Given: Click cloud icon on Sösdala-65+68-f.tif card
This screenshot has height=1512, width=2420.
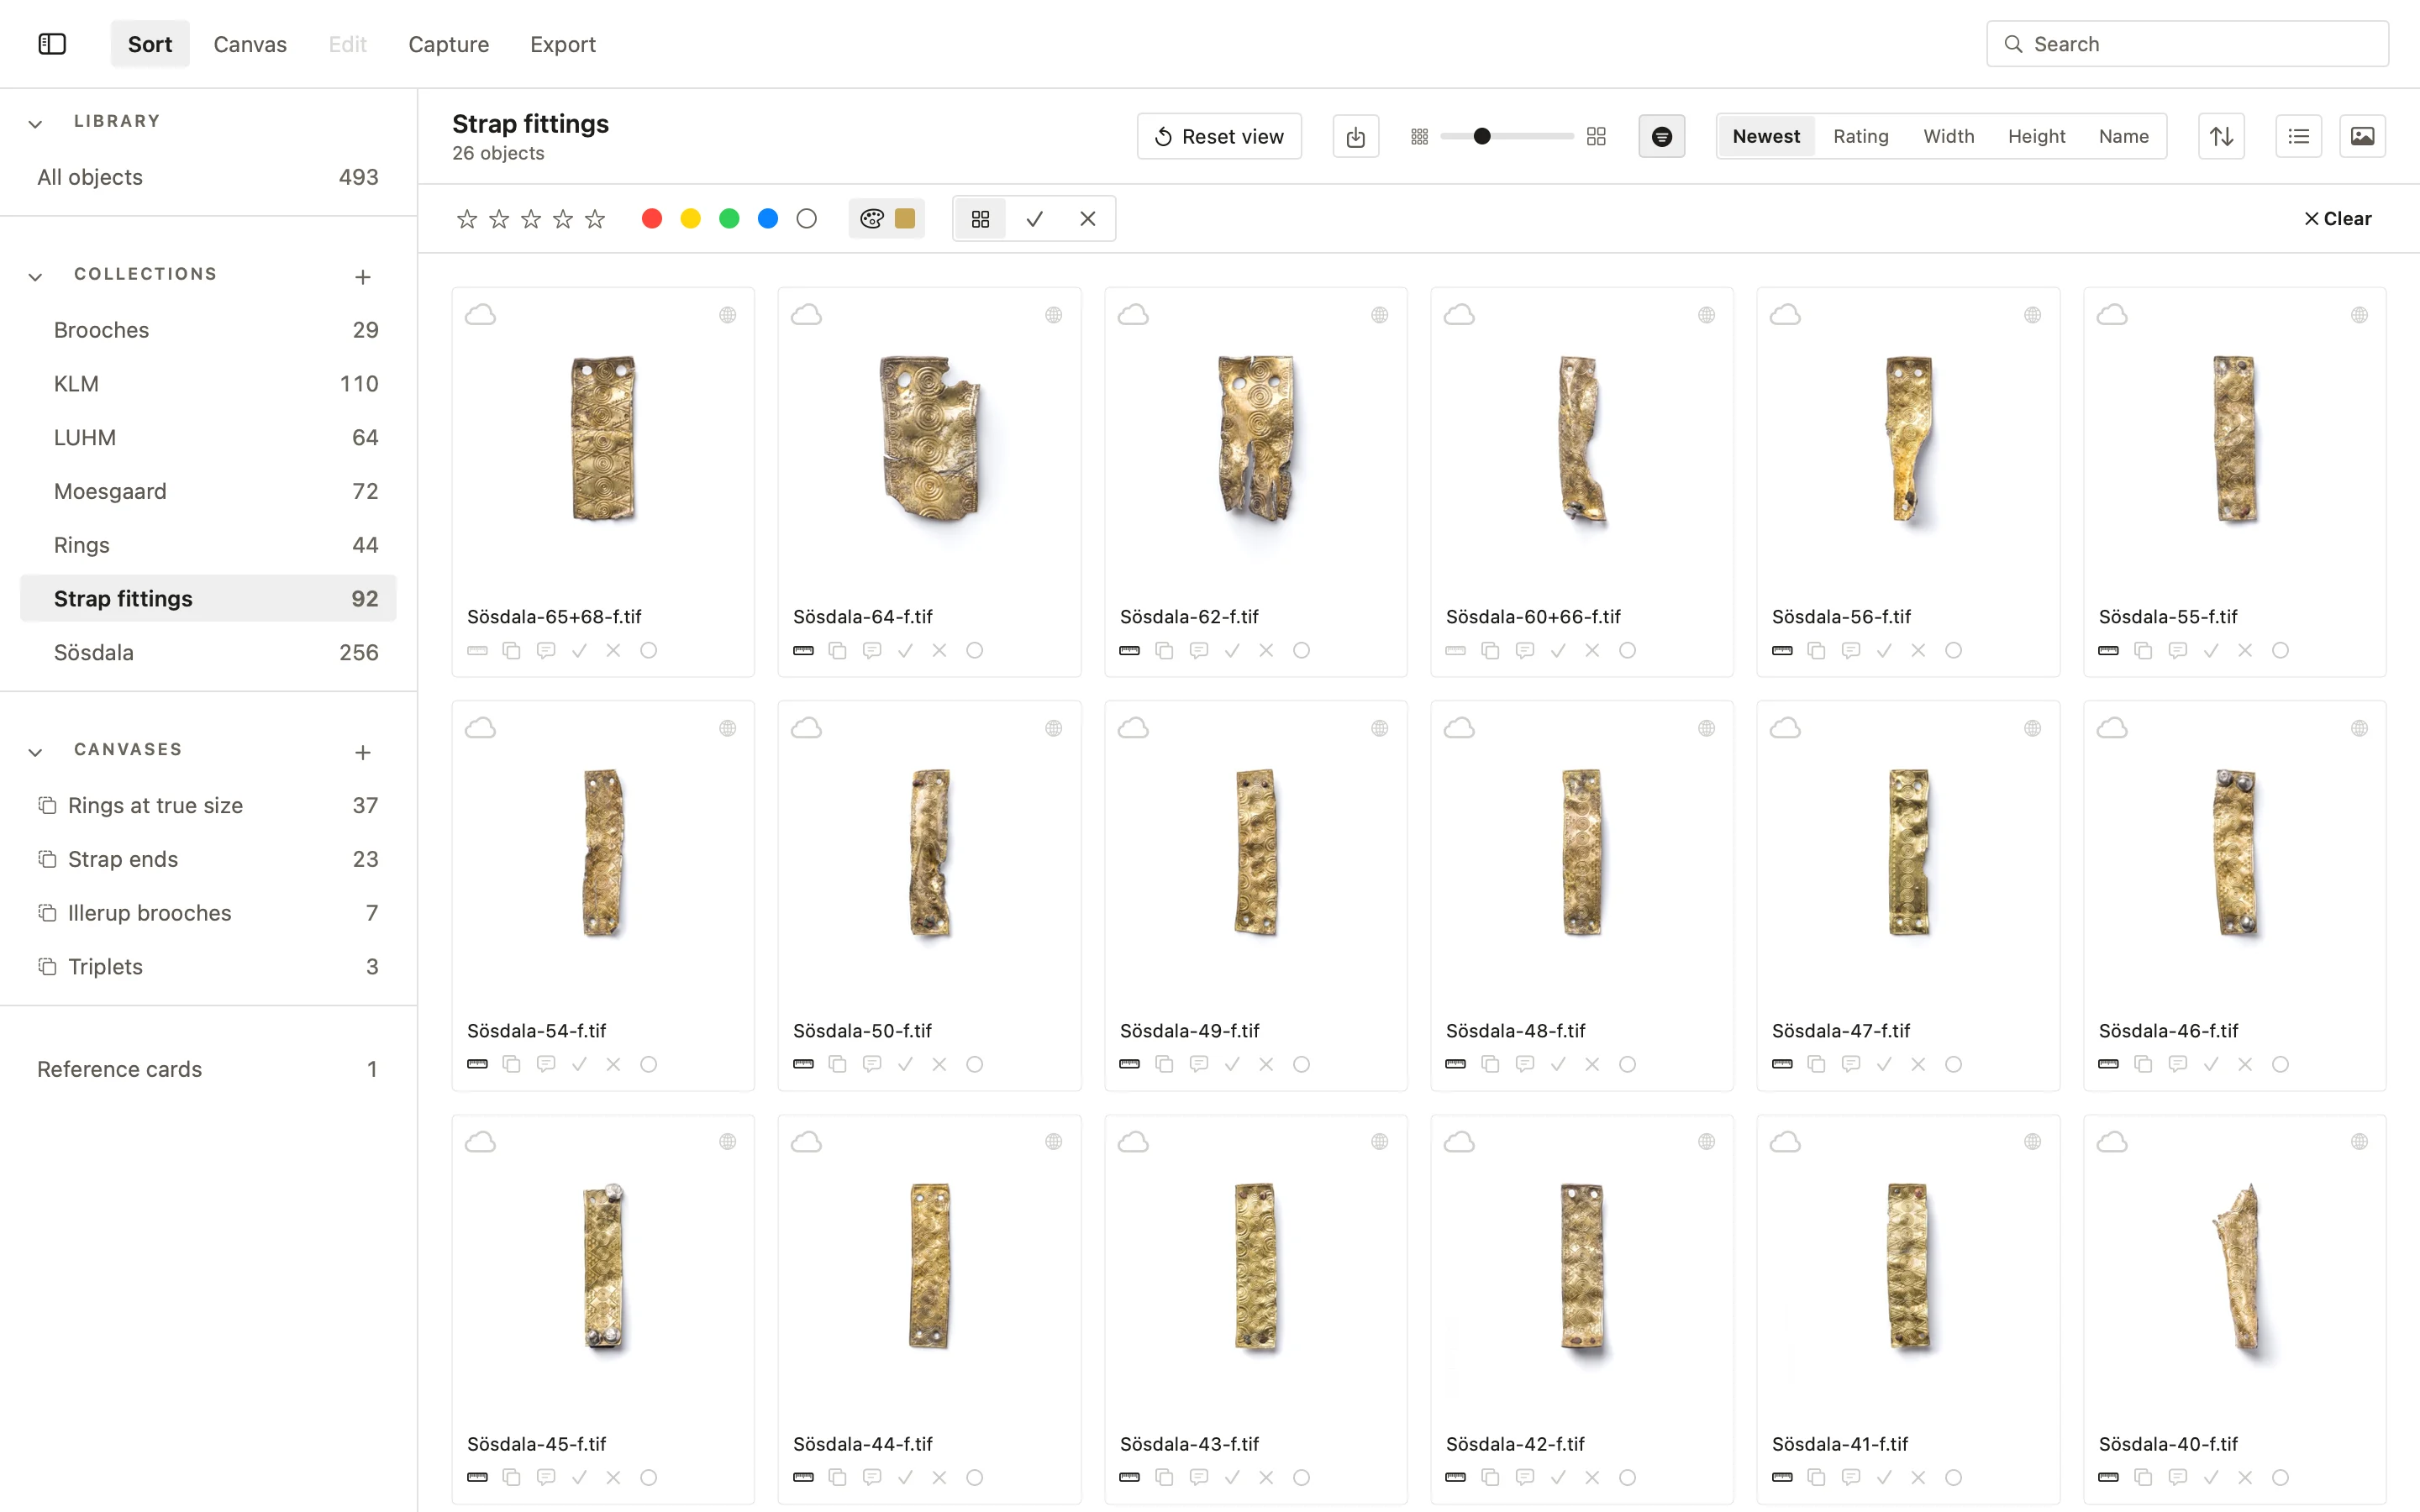Looking at the screenshot, I should point(480,315).
